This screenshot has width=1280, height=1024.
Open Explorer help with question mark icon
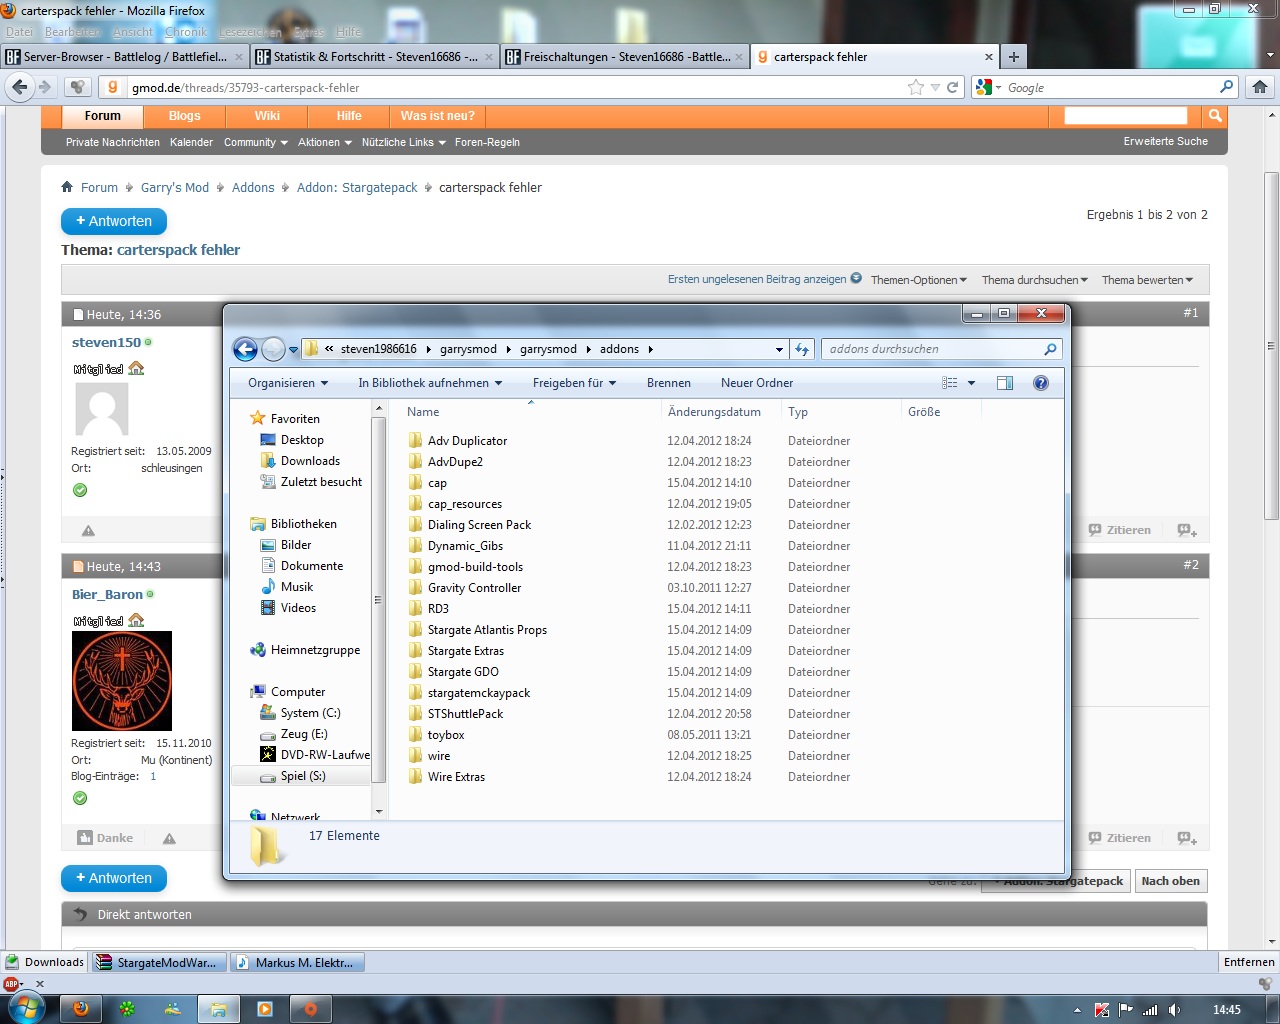1040,383
